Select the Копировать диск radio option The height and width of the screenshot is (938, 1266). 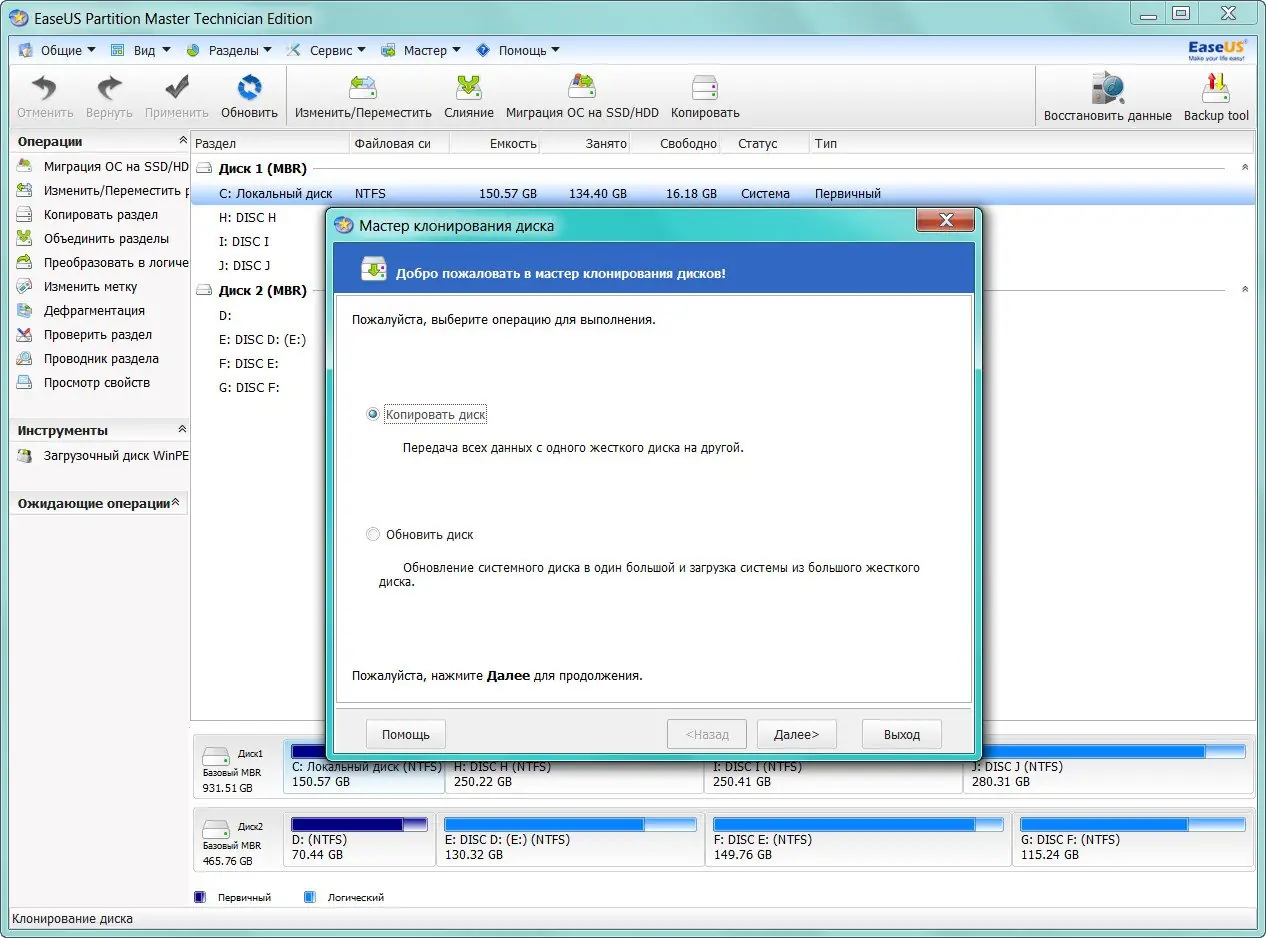(374, 414)
